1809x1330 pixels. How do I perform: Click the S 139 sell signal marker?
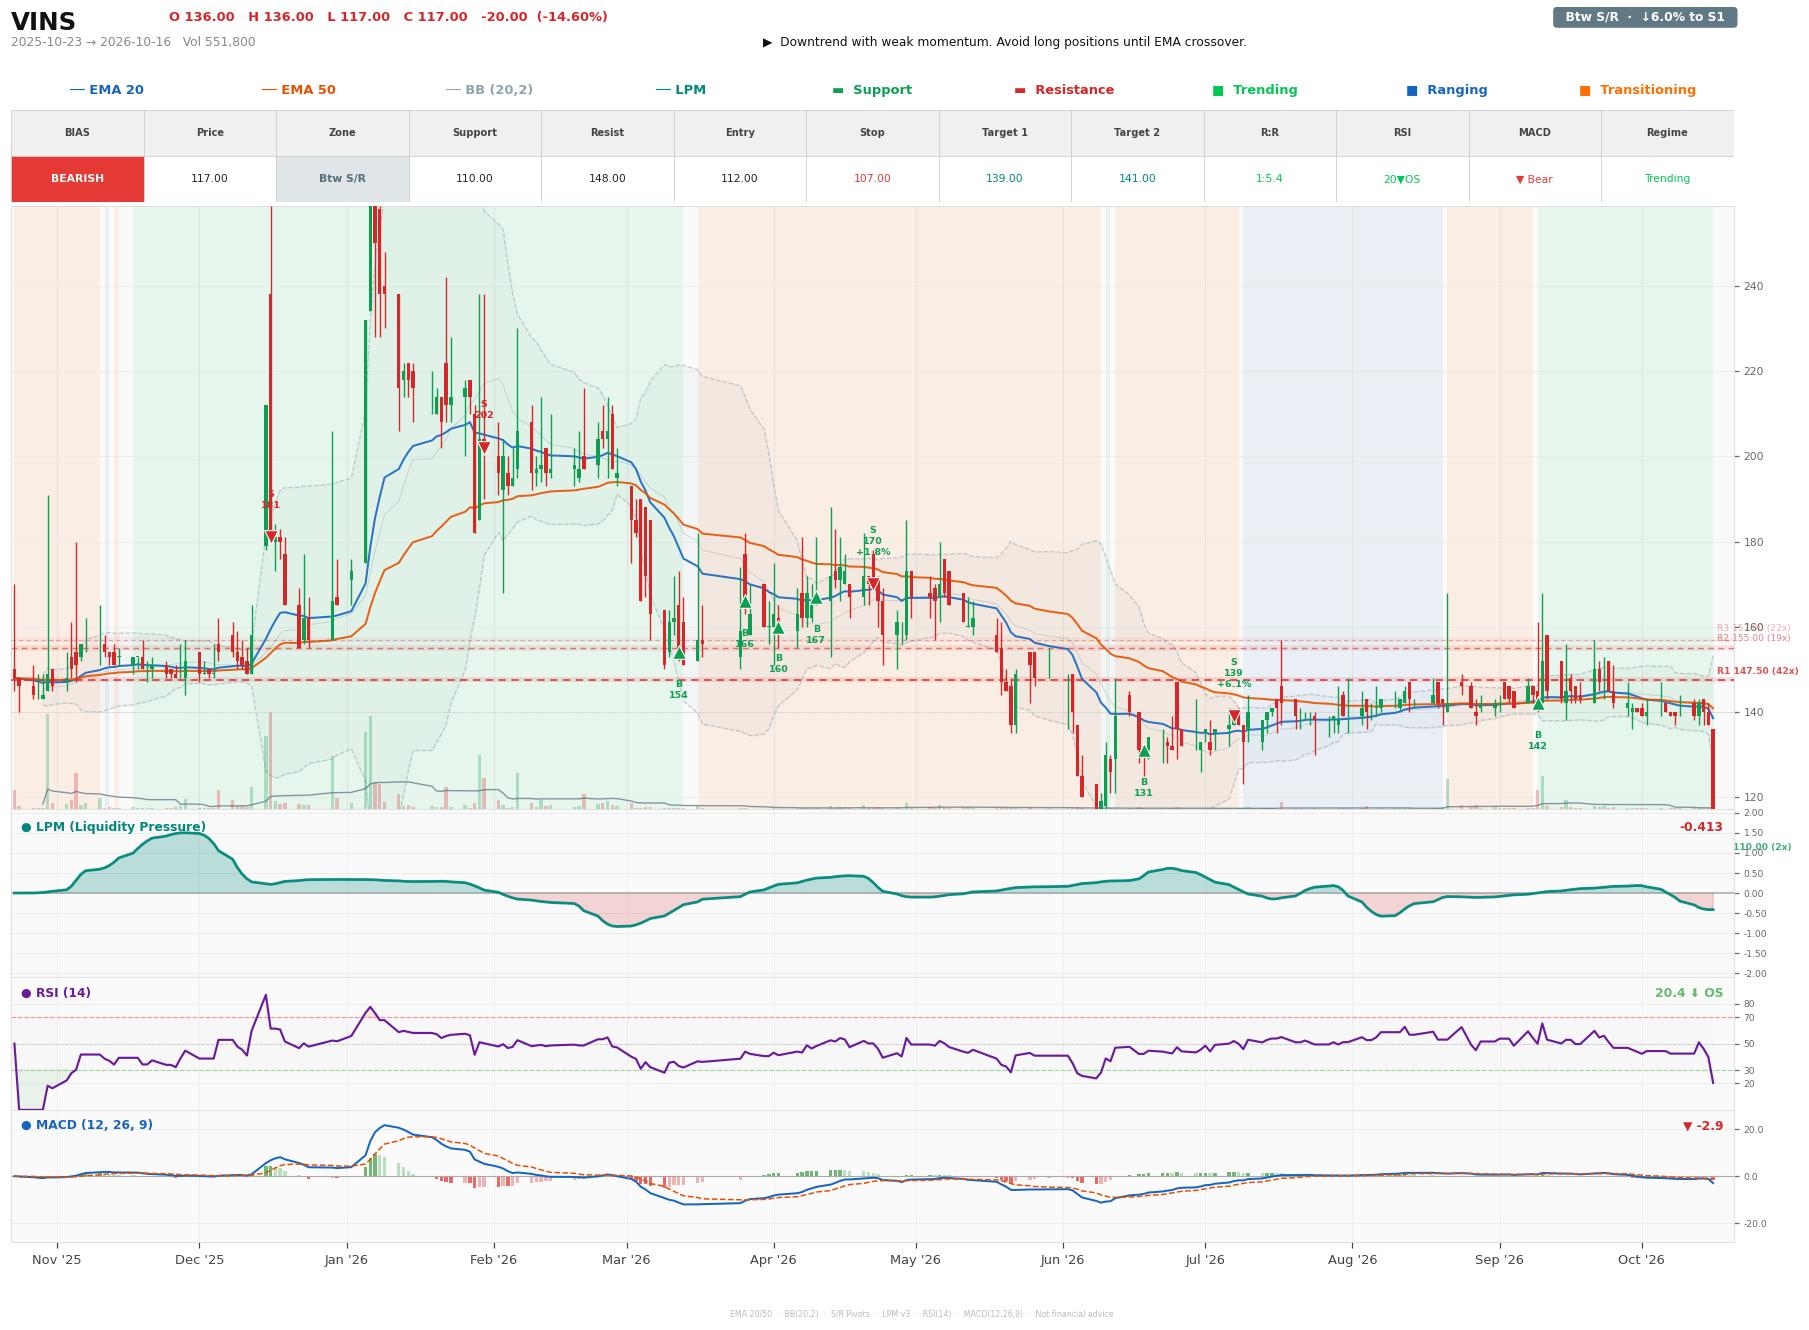(1234, 716)
